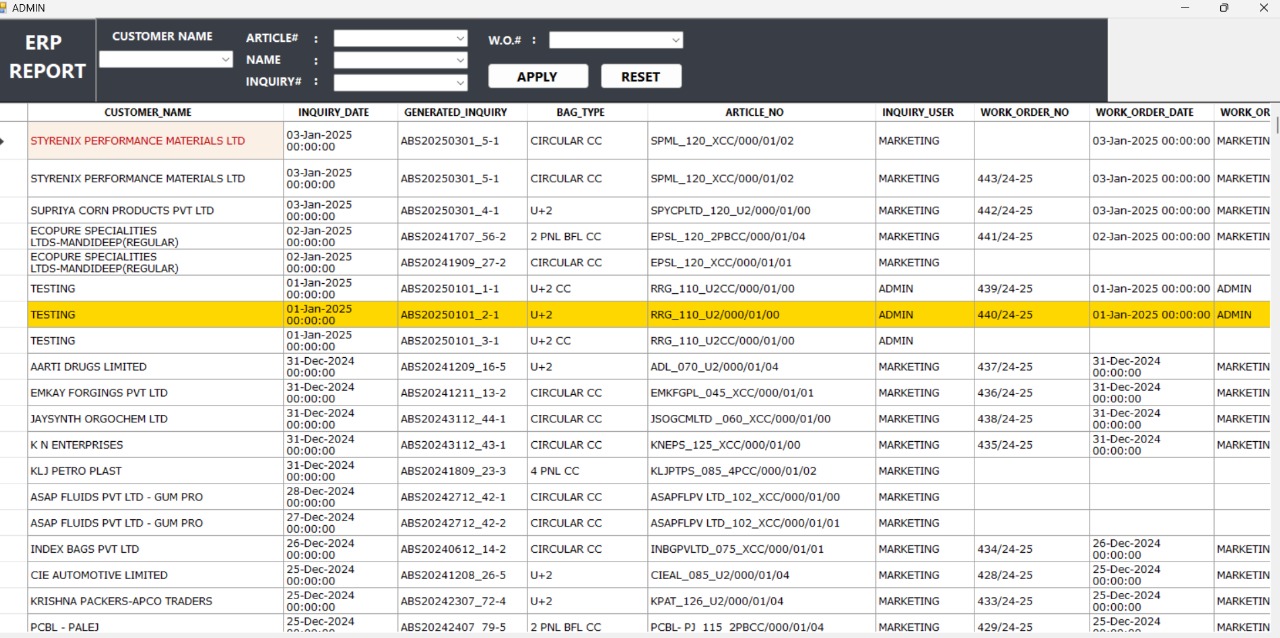
Task: Select AARTI DRUGS LIMITED customer cell
Action: 155,367
